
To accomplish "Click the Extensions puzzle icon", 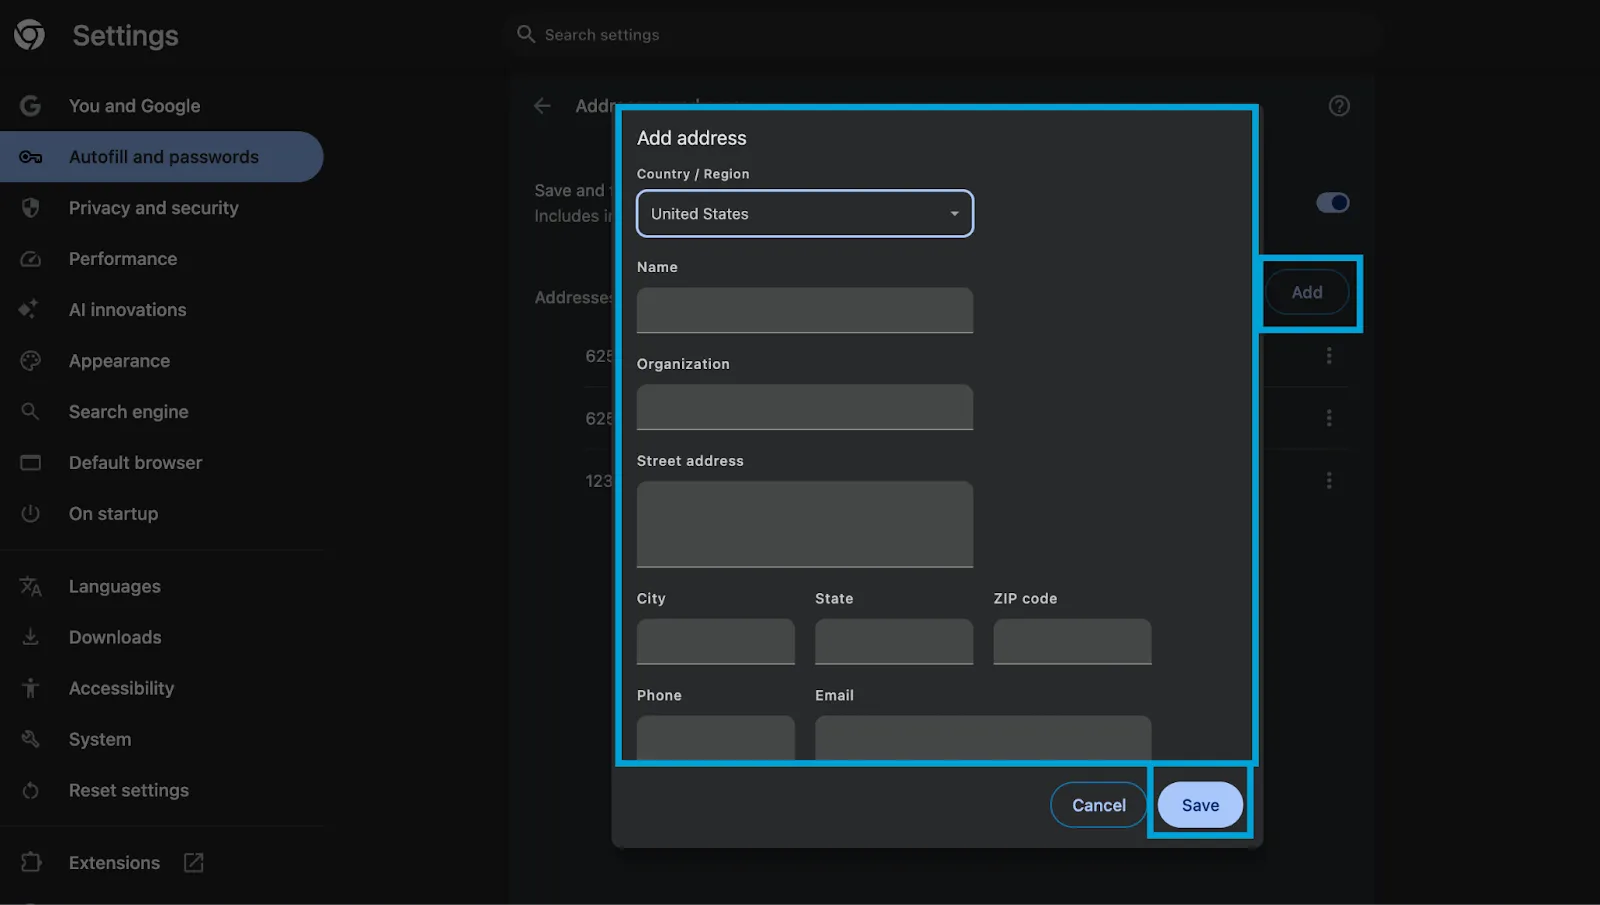I will (31, 862).
